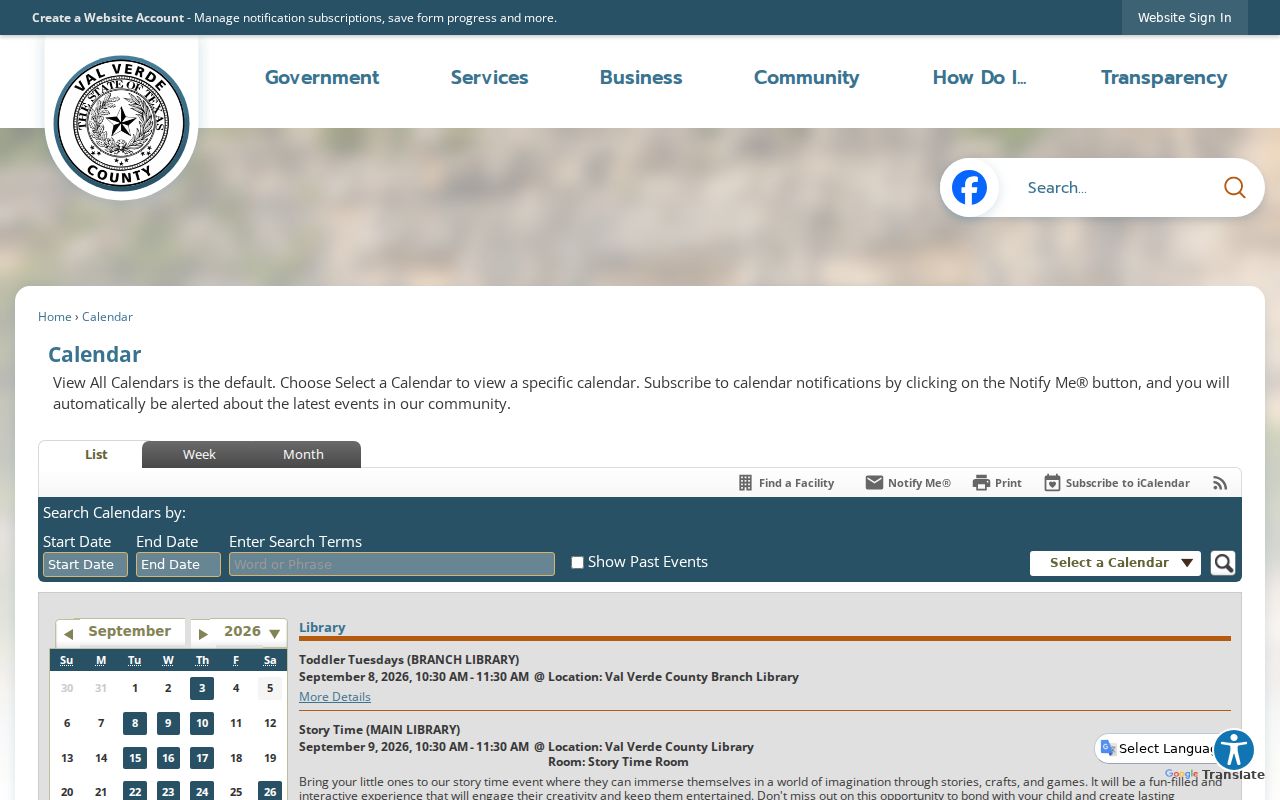Viewport: 1280px width, 800px height.
Task: Open the Government menu
Action: (322, 77)
